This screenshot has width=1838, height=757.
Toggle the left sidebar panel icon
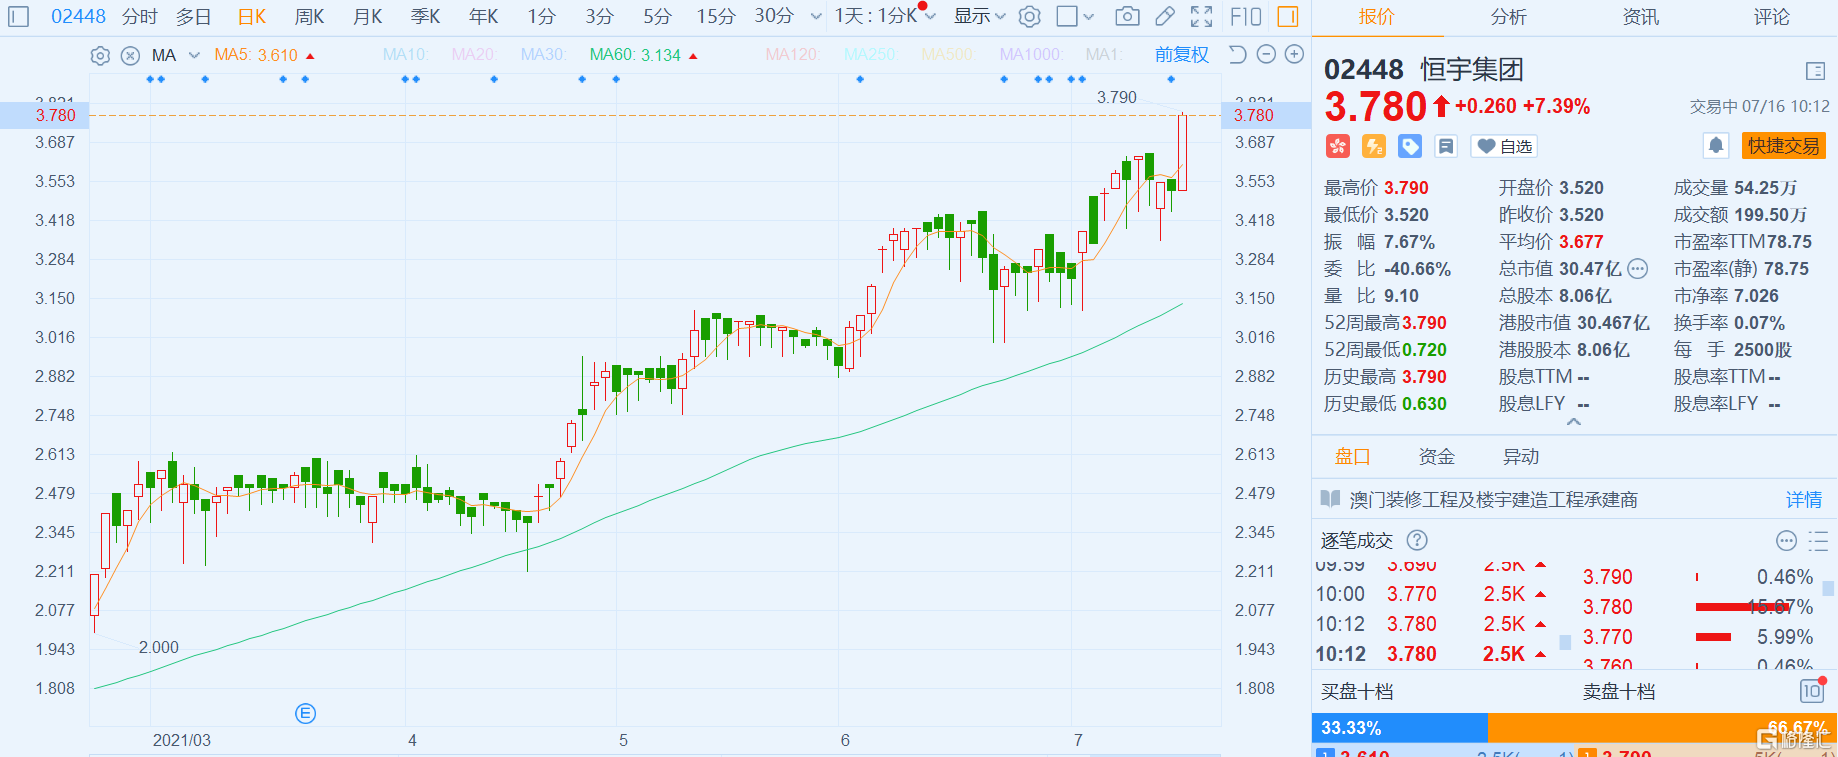point(18,16)
